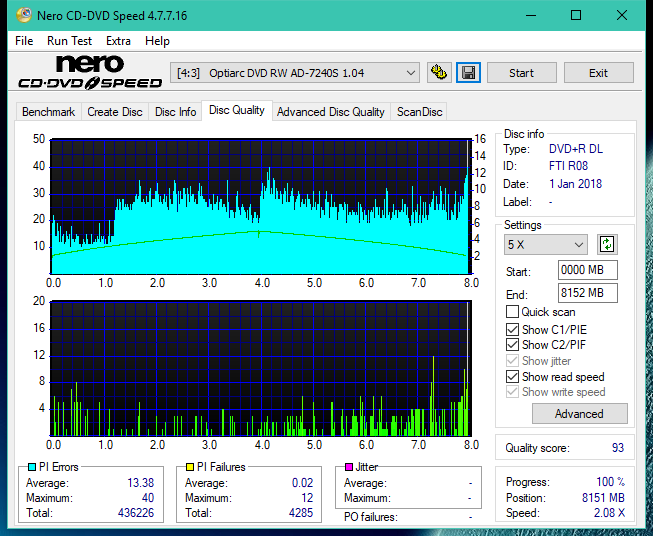Click the save floppy disk icon
Screen dimensions: 653x536
[468, 73]
